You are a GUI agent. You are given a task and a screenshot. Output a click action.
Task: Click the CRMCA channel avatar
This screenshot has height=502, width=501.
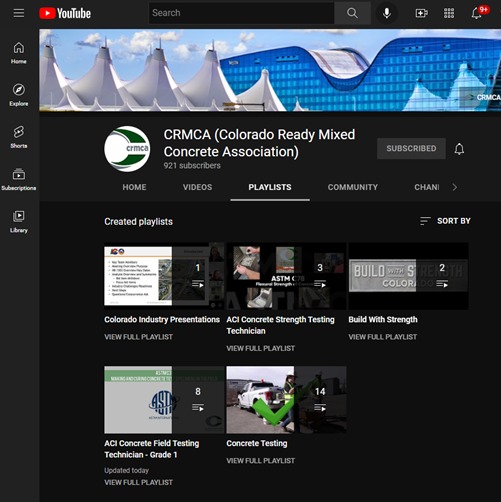[x=127, y=149]
